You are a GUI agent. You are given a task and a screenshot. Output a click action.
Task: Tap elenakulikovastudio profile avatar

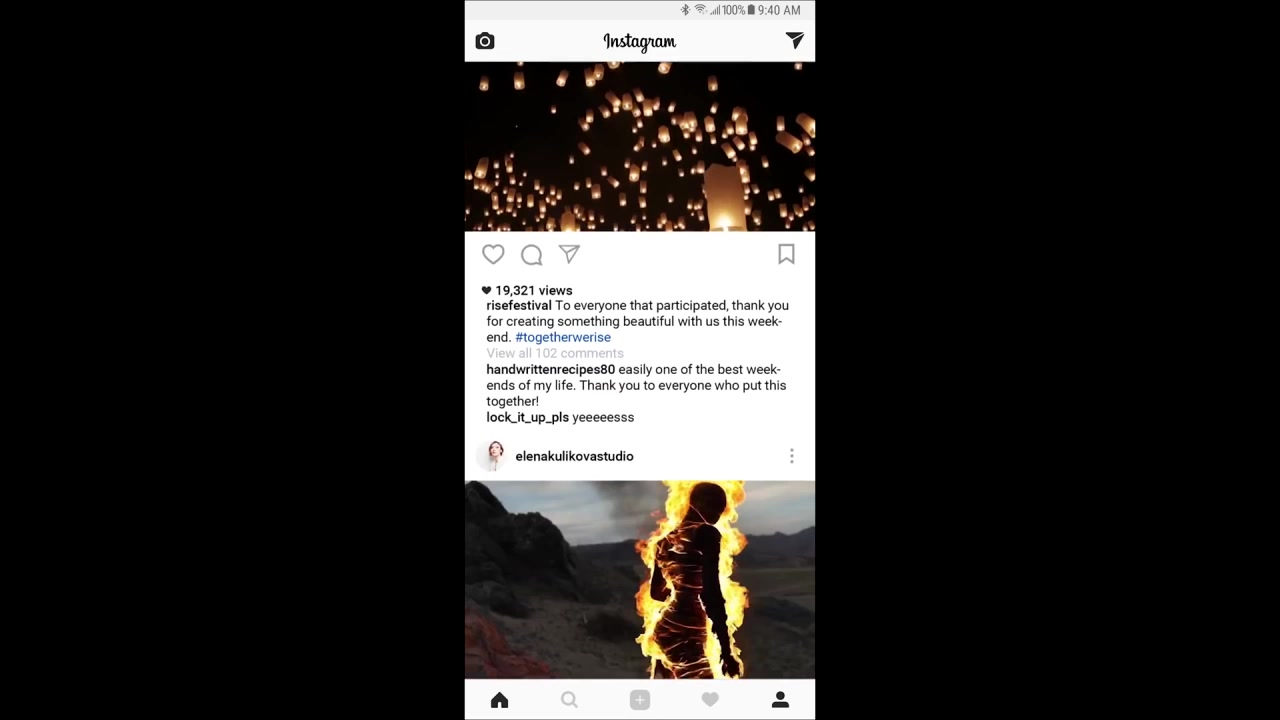coord(495,456)
